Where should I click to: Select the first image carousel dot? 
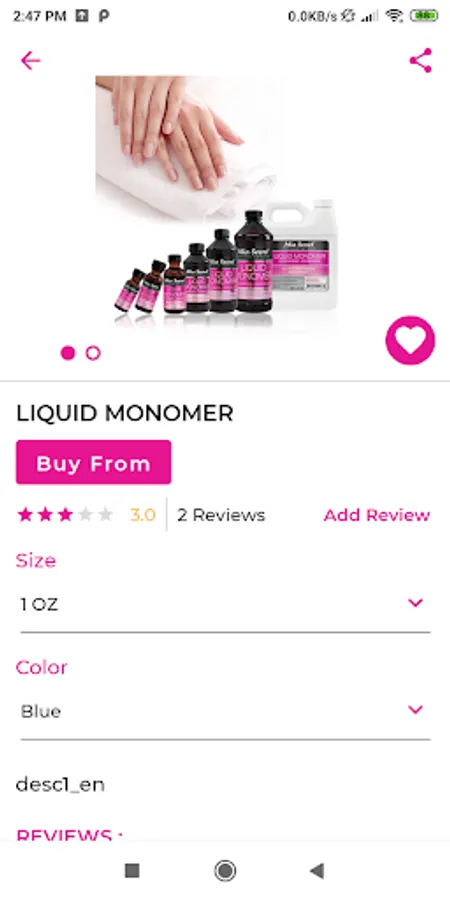click(x=68, y=353)
